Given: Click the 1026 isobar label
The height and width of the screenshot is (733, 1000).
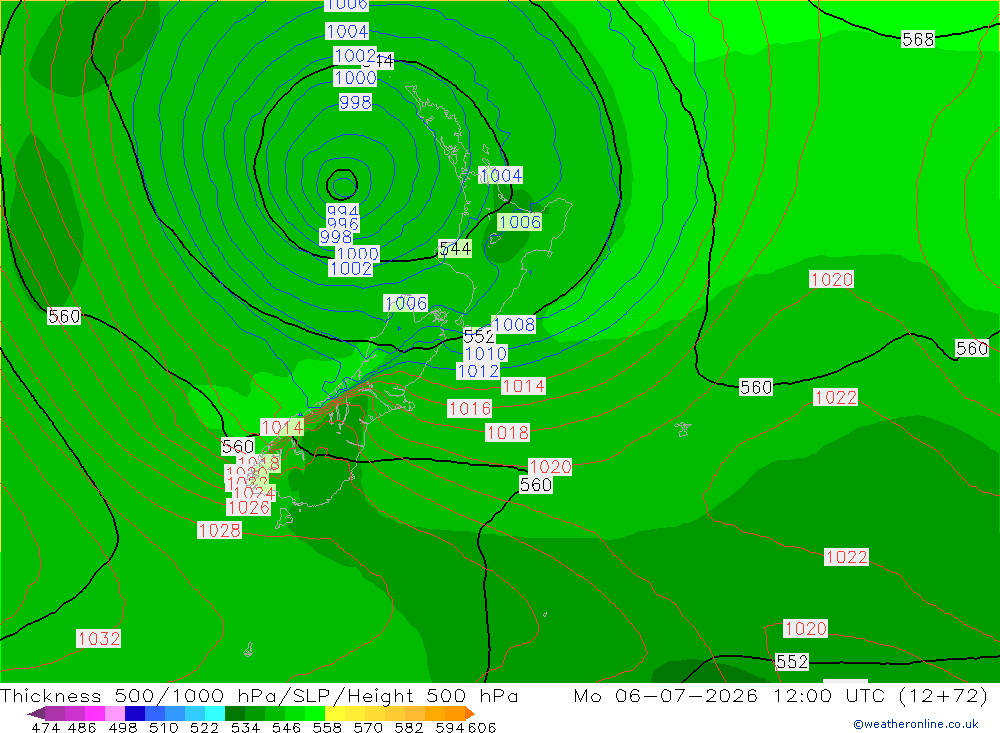Looking at the screenshot, I should (x=249, y=507).
